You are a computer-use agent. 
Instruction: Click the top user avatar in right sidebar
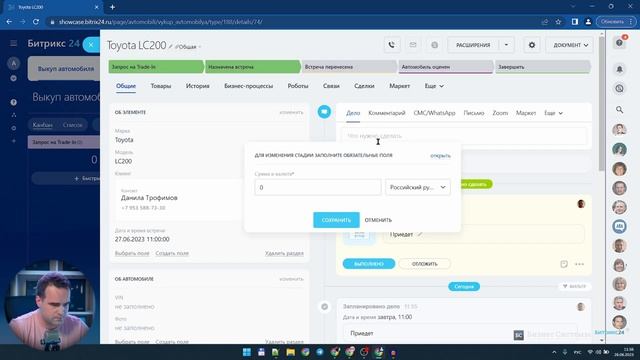(x=619, y=130)
